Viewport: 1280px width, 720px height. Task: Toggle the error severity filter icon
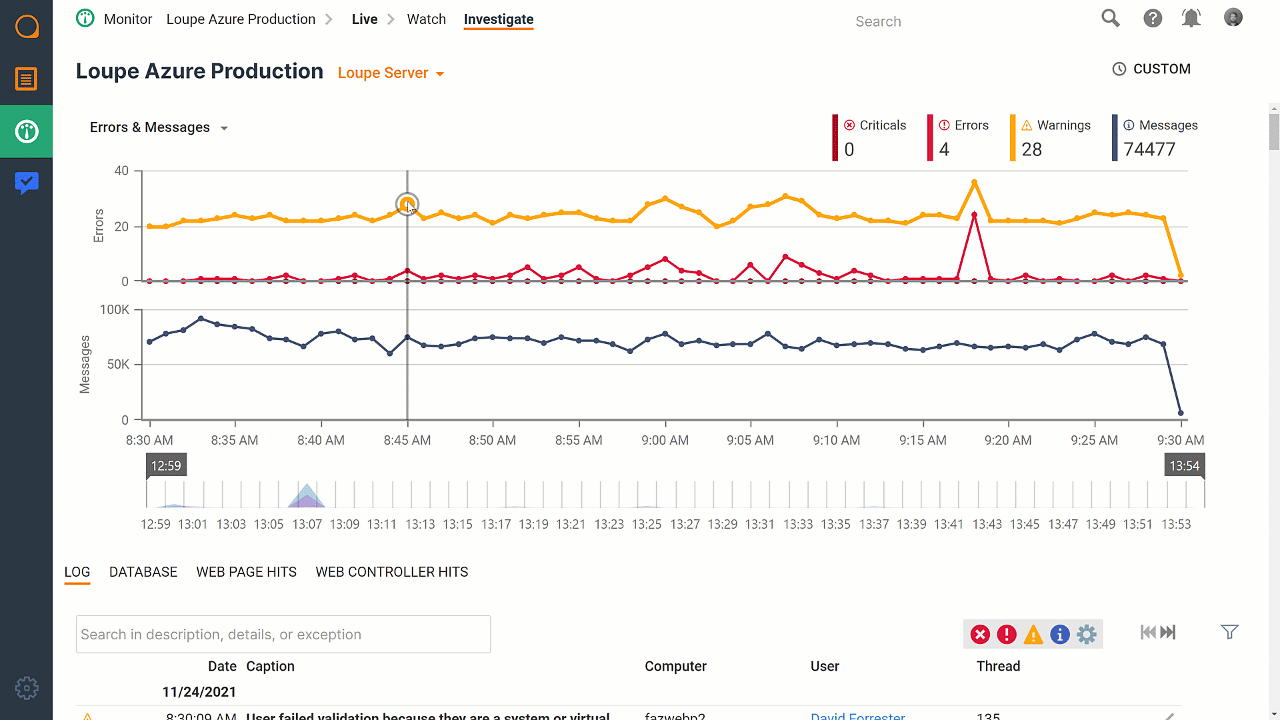[x=1007, y=634]
